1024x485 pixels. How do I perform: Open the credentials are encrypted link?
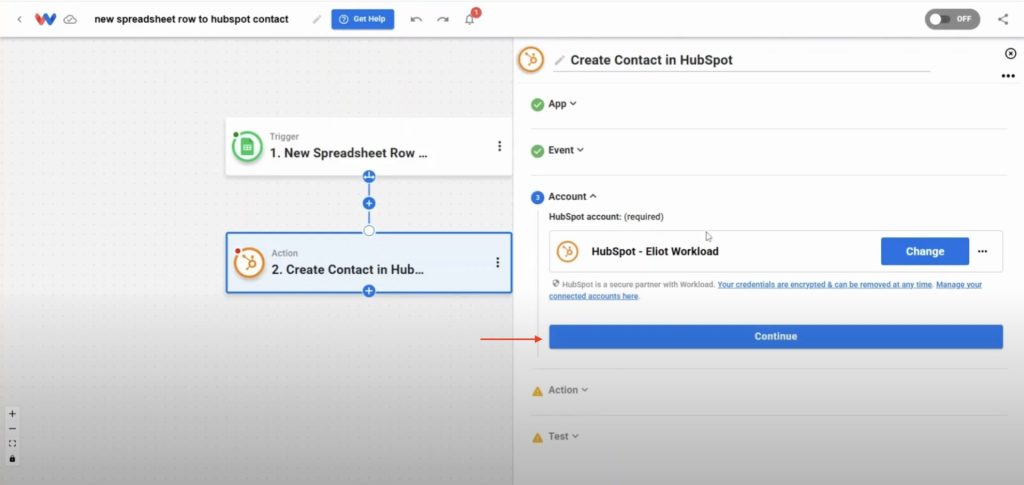(826, 285)
